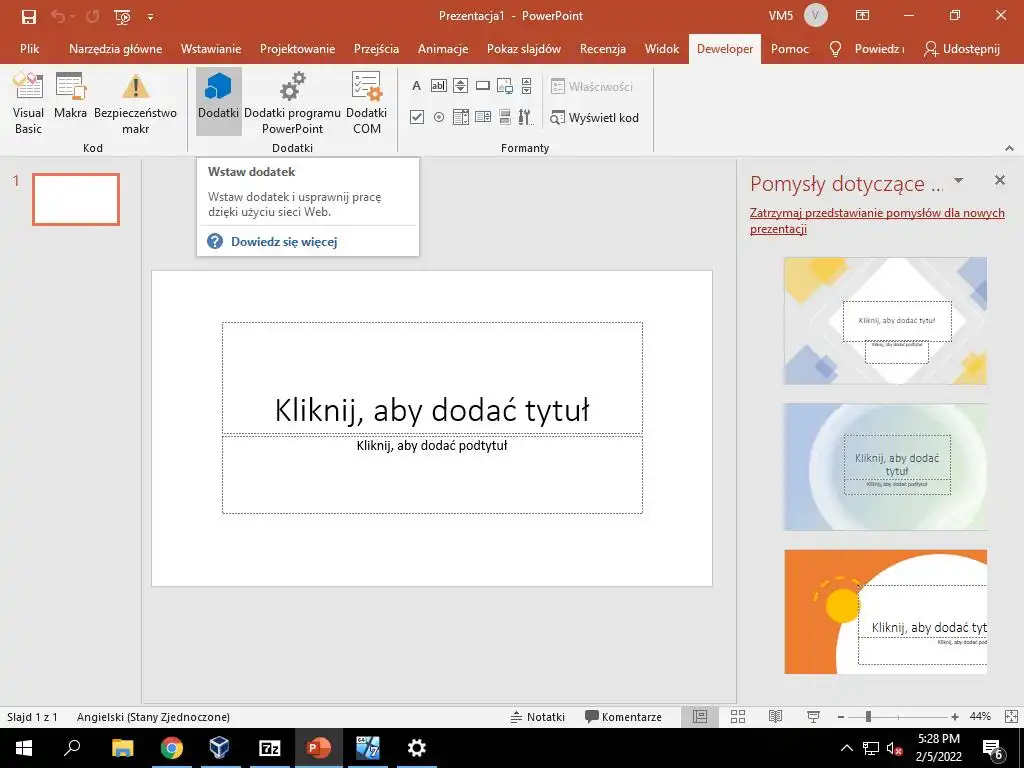The width and height of the screenshot is (1024, 768).
Task: Start slideshow from beginning in quick access
Action: tap(122, 16)
